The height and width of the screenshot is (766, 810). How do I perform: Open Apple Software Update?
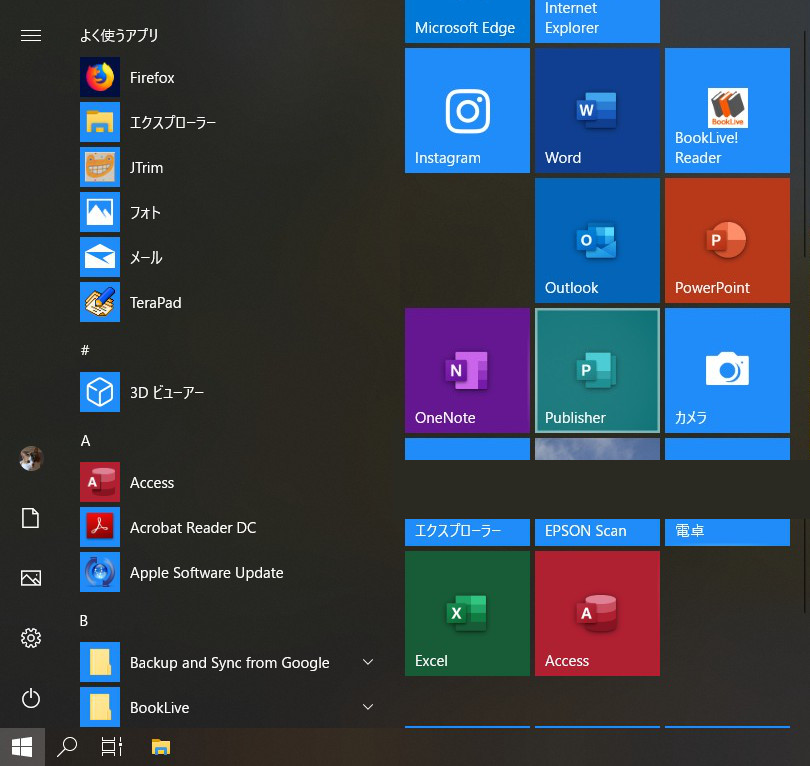click(229, 572)
